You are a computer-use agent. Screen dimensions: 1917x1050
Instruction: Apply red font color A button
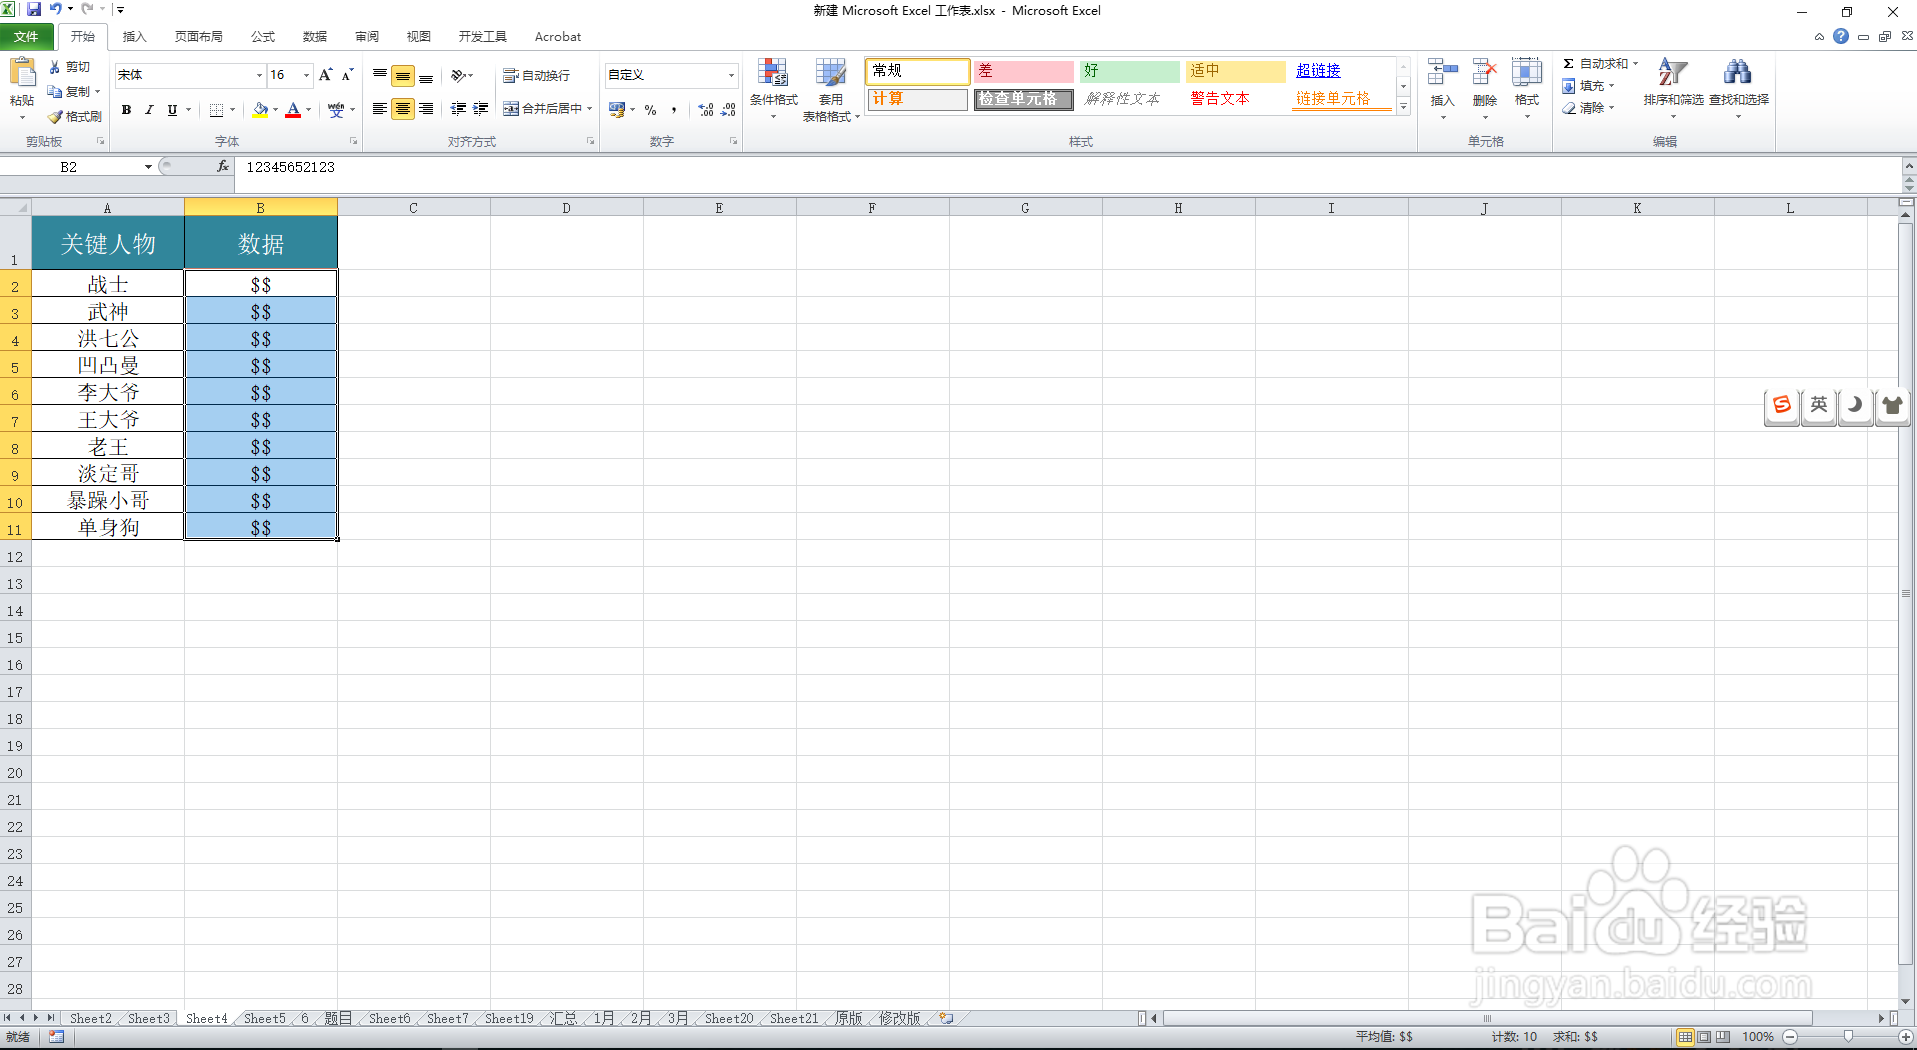(293, 110)
